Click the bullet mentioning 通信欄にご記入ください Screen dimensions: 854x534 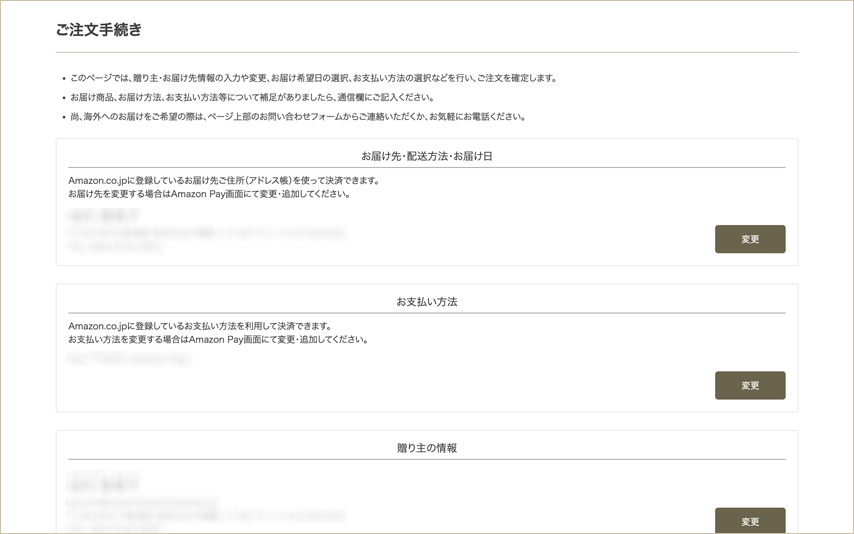coord(251,97)
